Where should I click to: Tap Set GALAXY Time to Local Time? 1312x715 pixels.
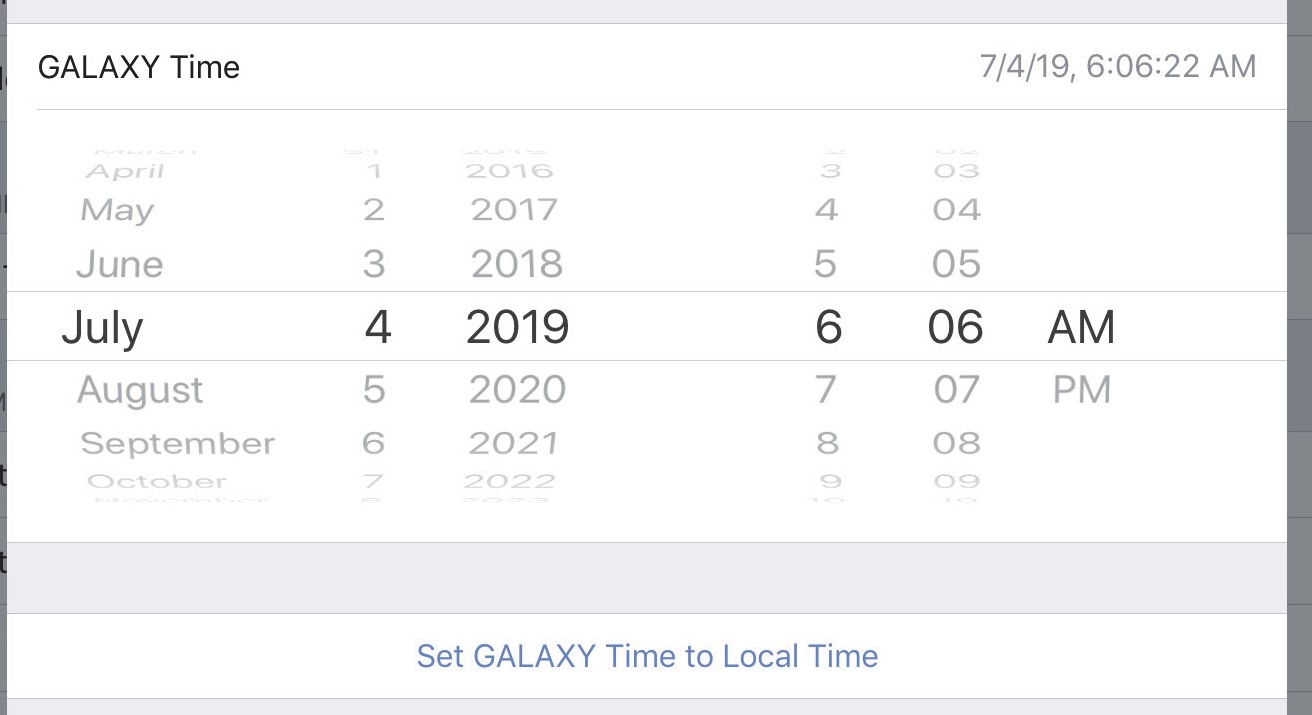coord(647,656)
